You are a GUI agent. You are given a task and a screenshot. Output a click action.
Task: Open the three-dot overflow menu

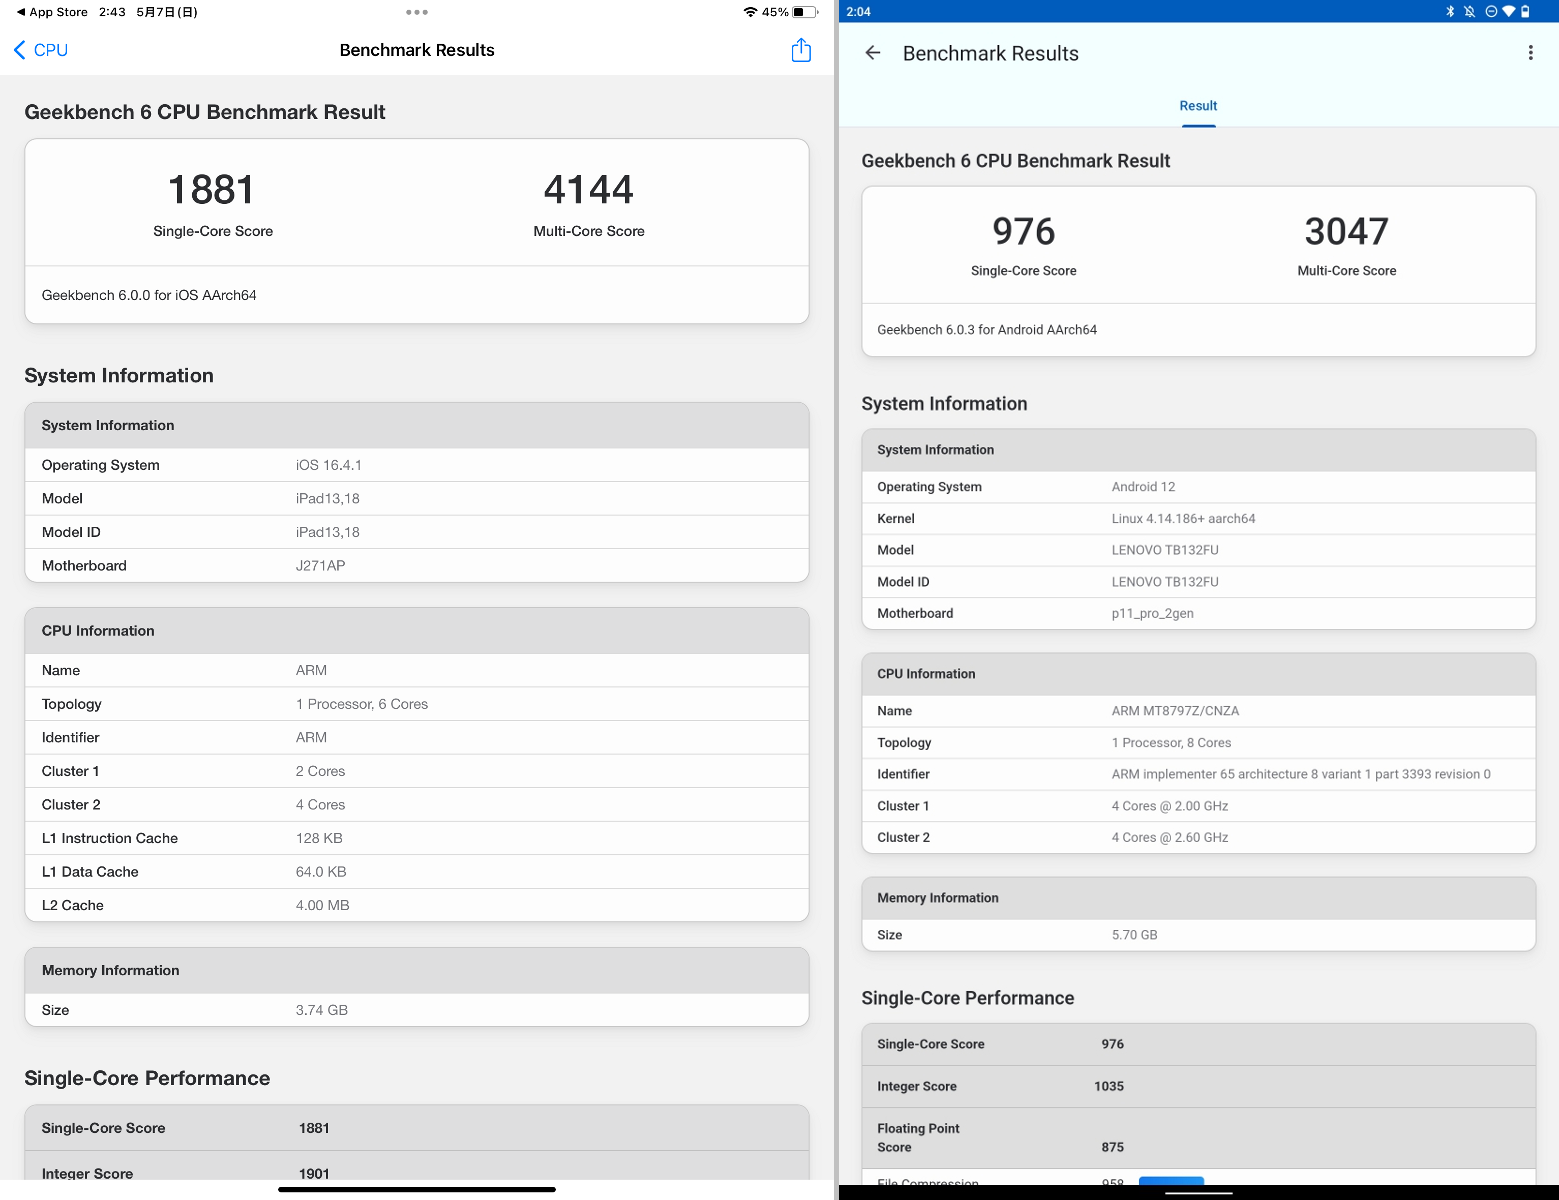(1530, 53)
